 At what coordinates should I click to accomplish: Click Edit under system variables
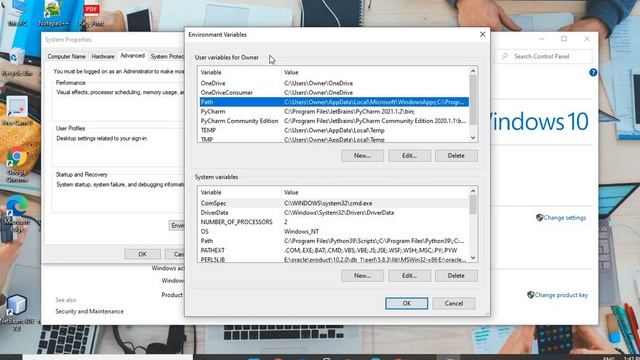point(409,276)
